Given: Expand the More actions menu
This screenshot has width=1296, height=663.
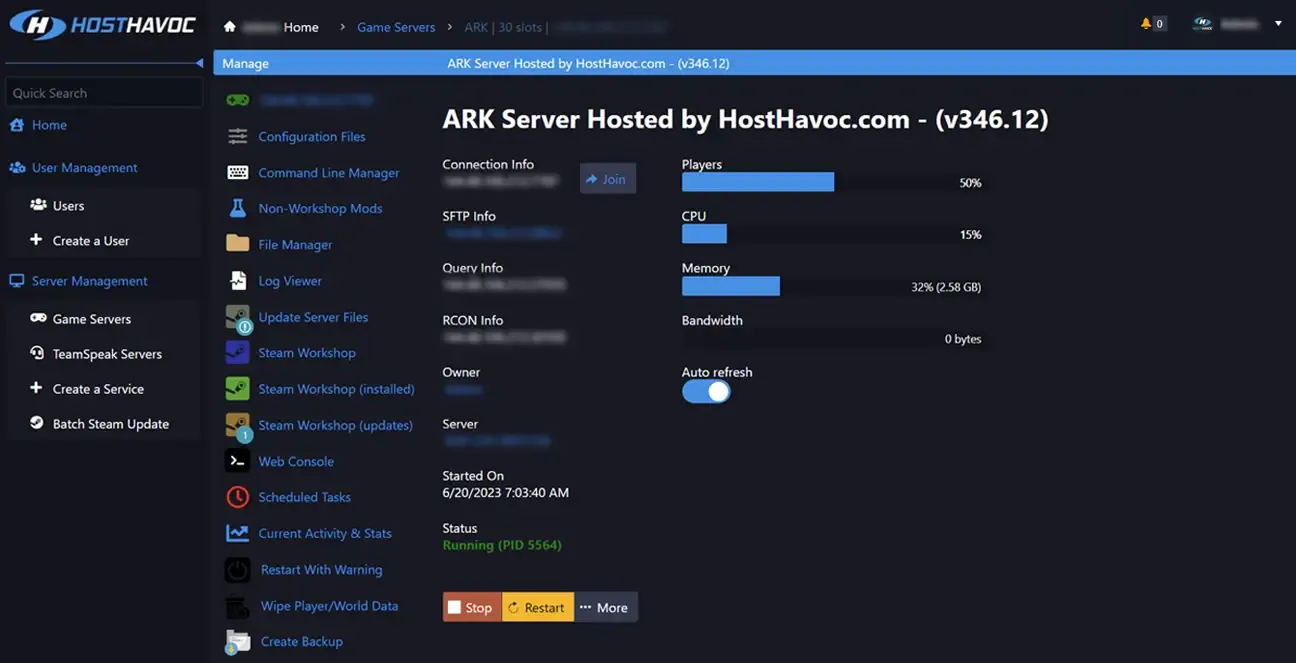Looking at the screenshot, I should pyautogui.click(x=604, y=607).
